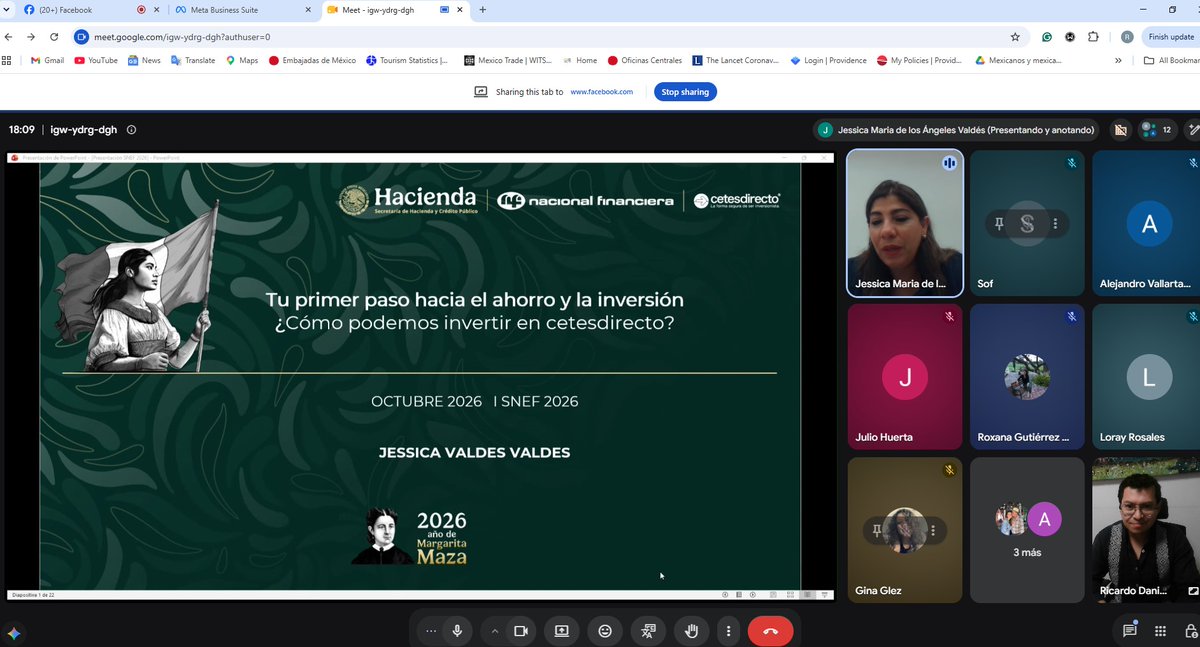Open the All Bookmarks folder
Image resolution: width=1200 pixels, height=647 pixels.
pyautogui.click(x=1171, y=60)
